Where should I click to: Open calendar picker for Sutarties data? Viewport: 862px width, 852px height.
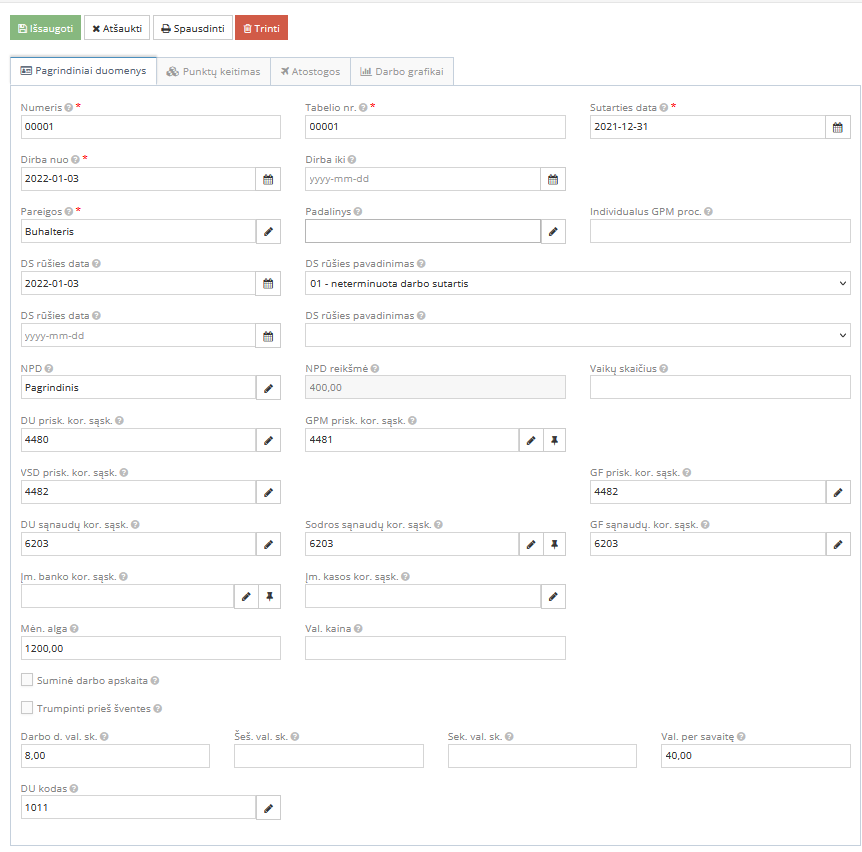tap(838, 127)
